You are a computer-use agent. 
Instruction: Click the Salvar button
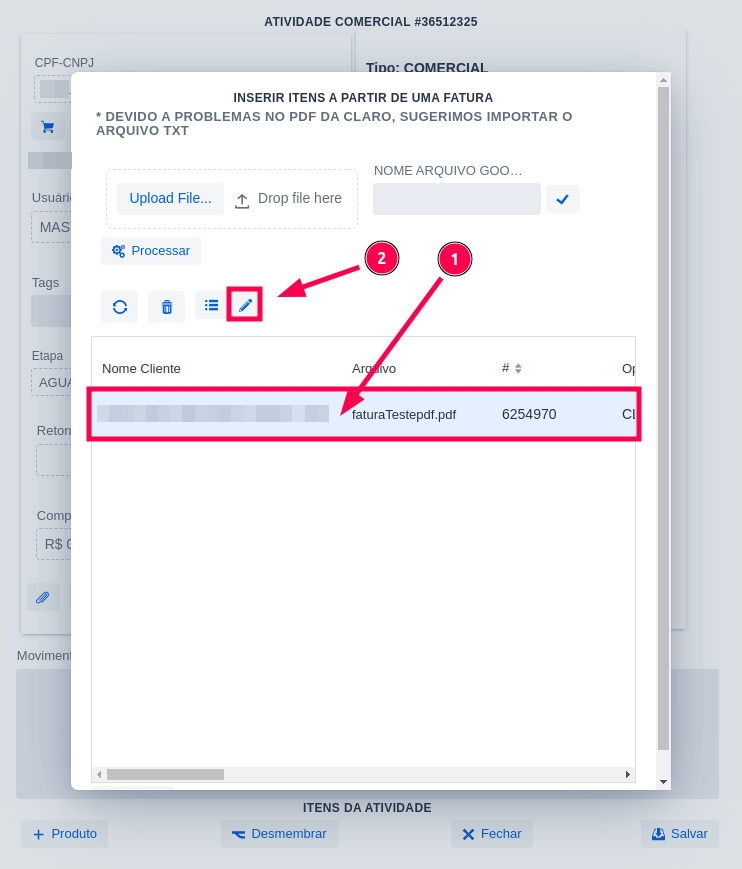(x=679, y=834)
